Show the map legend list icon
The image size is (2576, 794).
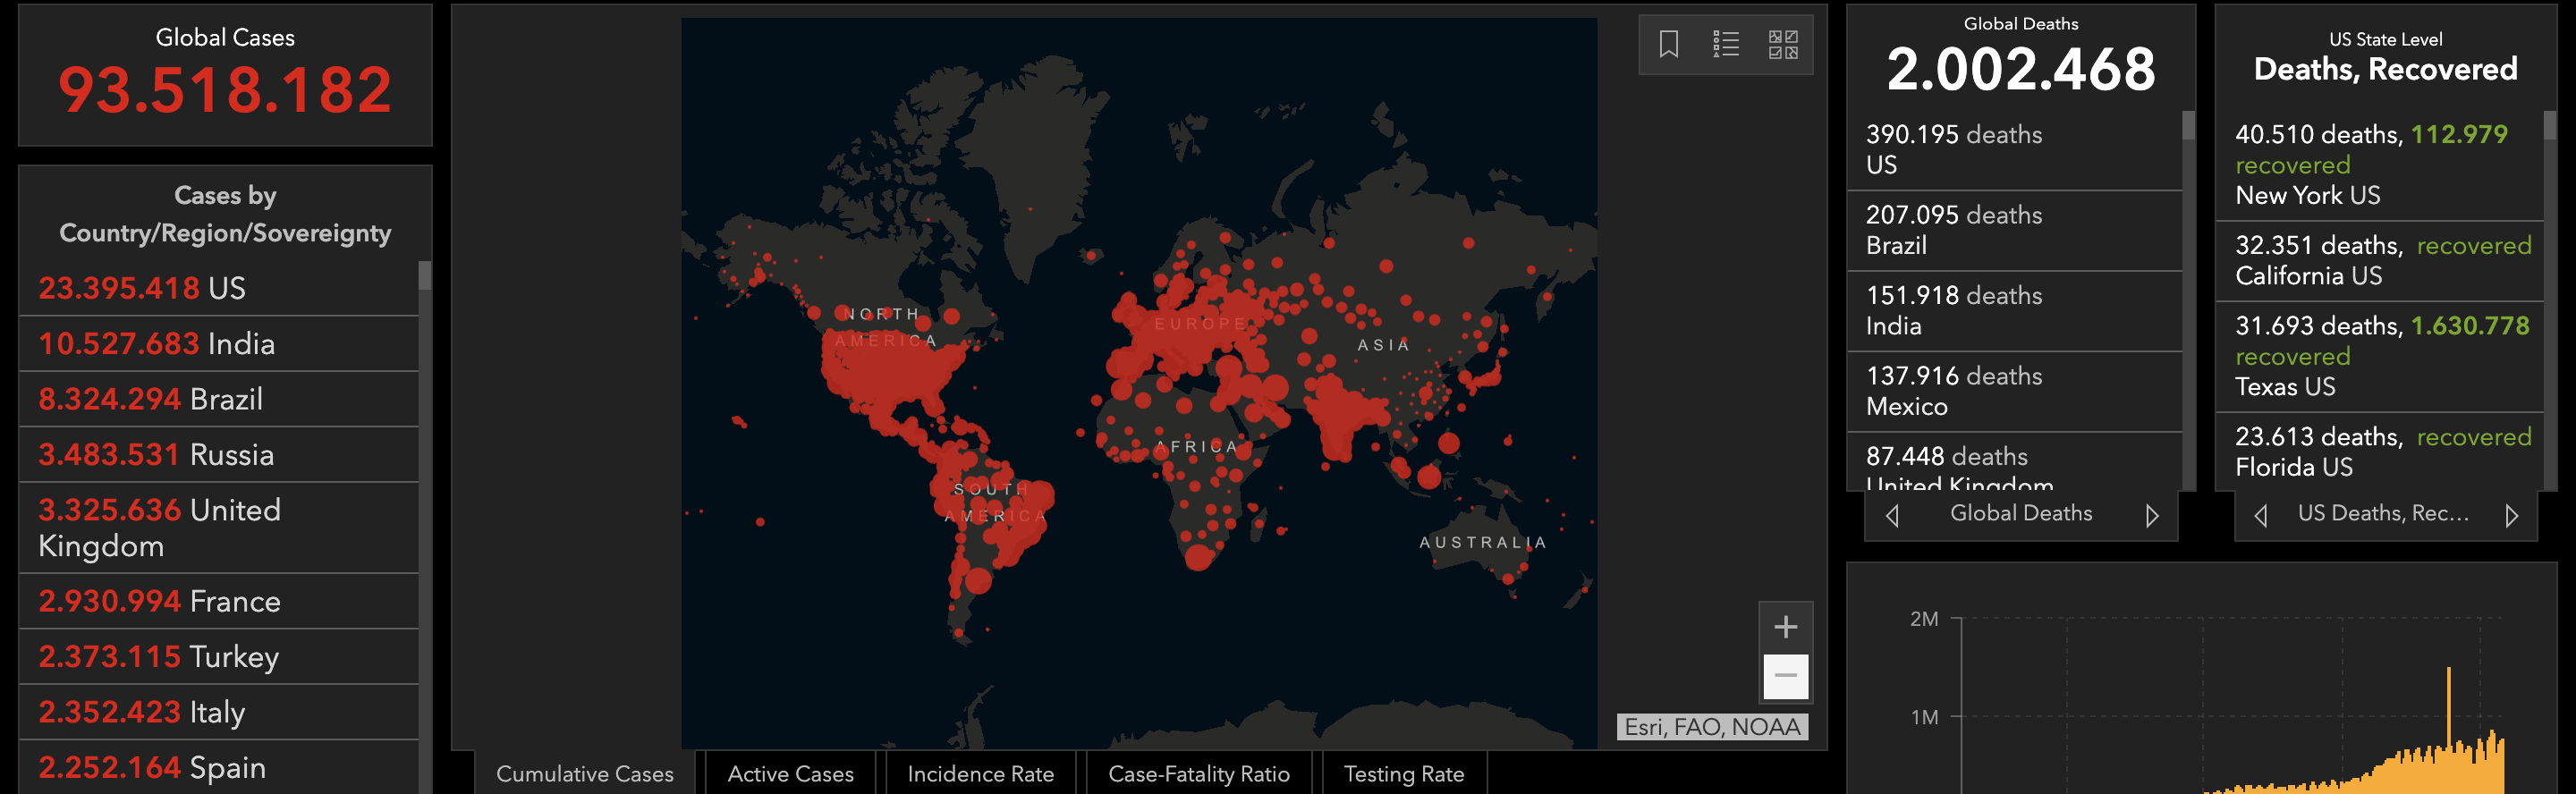coord(1725,44)
